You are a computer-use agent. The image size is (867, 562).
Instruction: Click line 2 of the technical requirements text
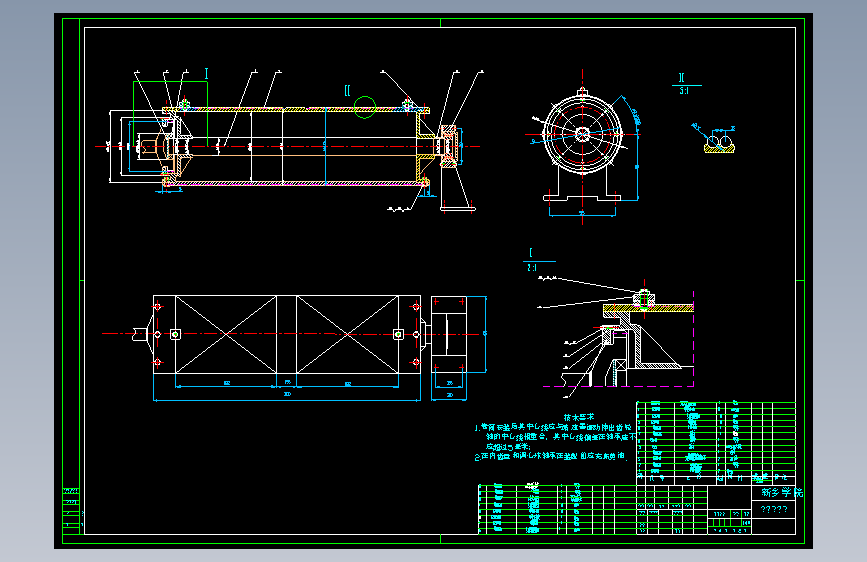(550, 456)
